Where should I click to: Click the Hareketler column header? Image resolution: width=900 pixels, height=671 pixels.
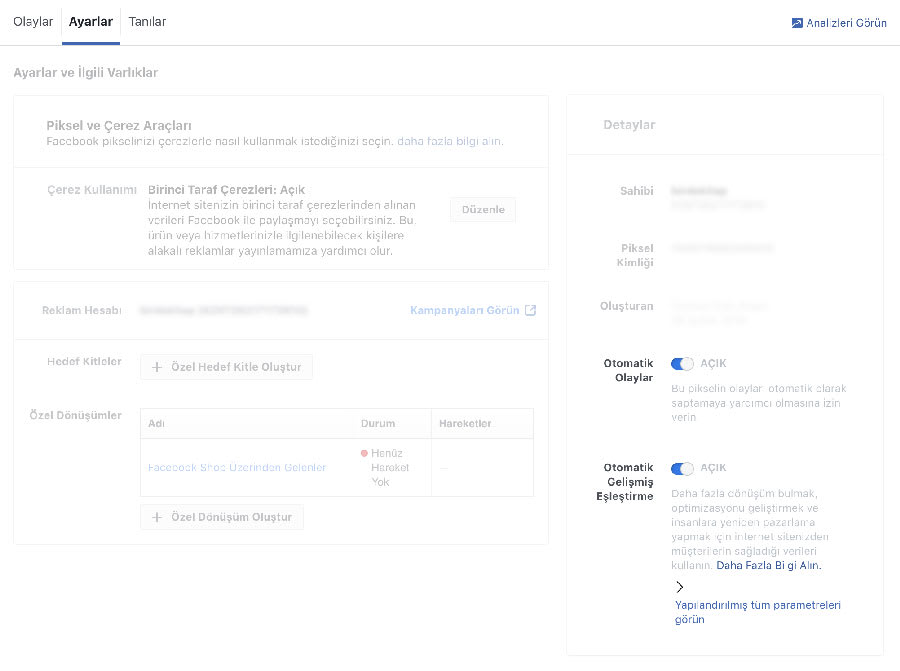pos(465,424)
